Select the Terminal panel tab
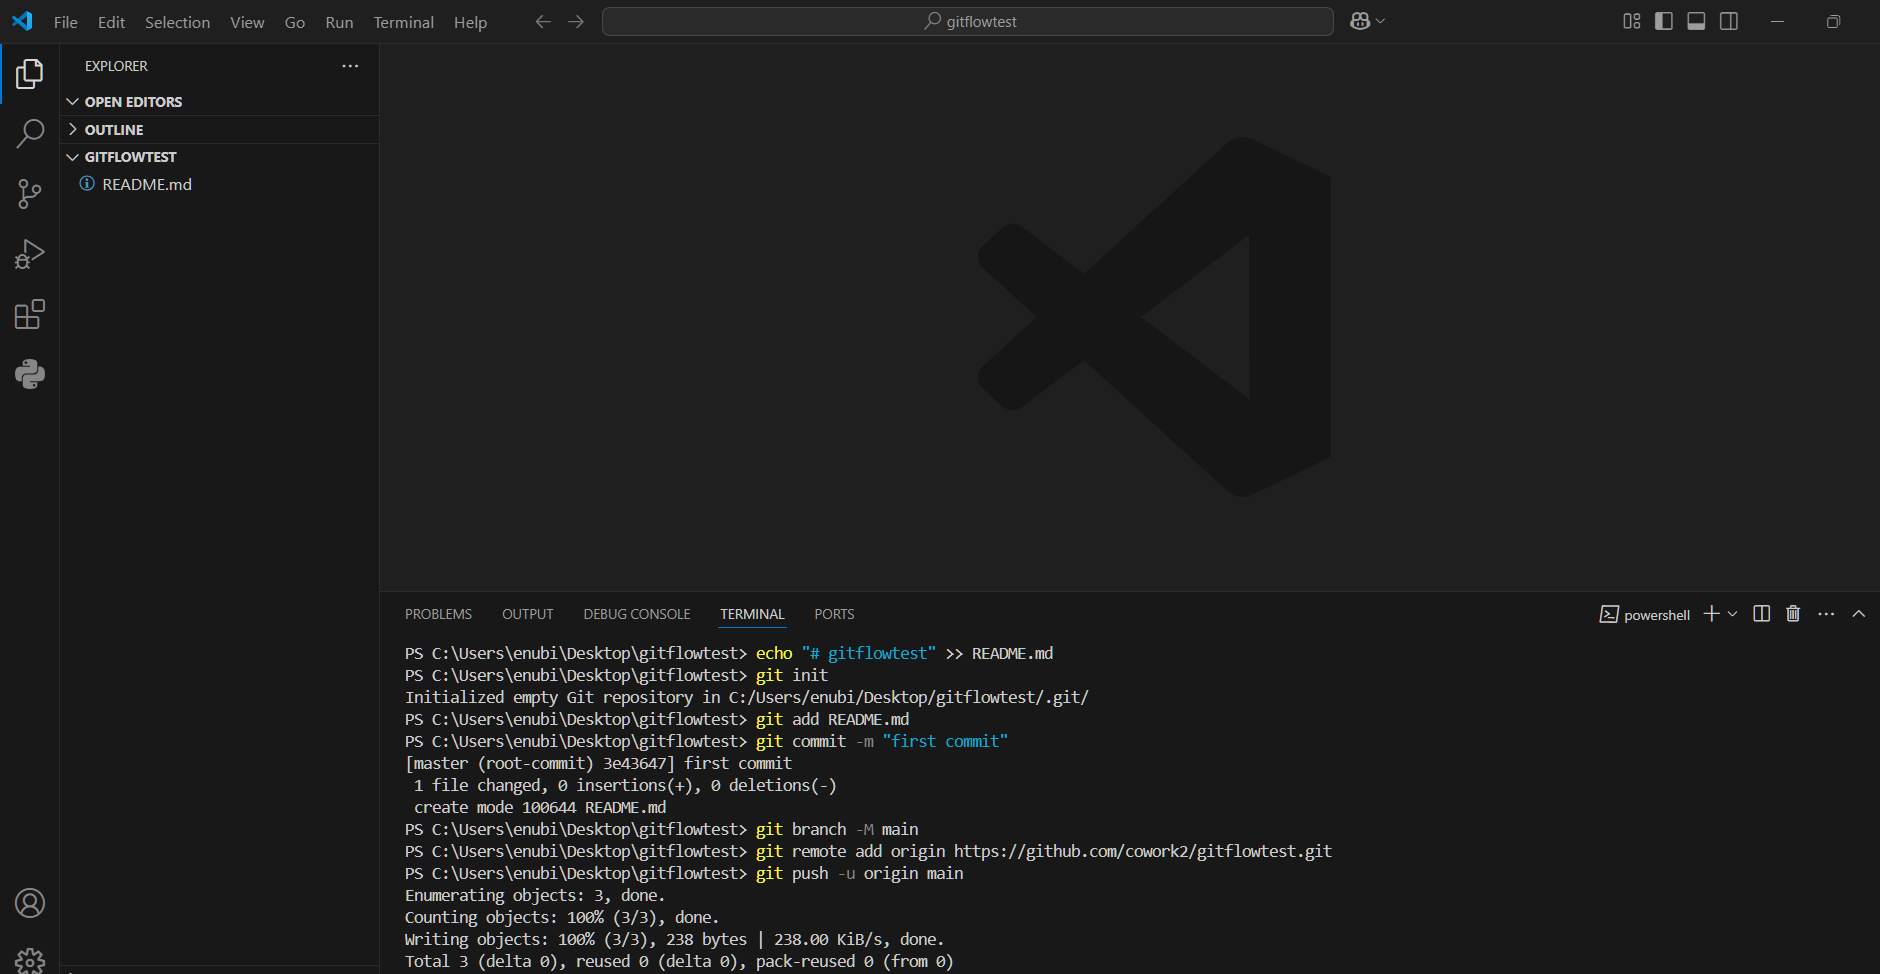The height and width of the screenshot is (974, 1880). [x=752, y=614]
